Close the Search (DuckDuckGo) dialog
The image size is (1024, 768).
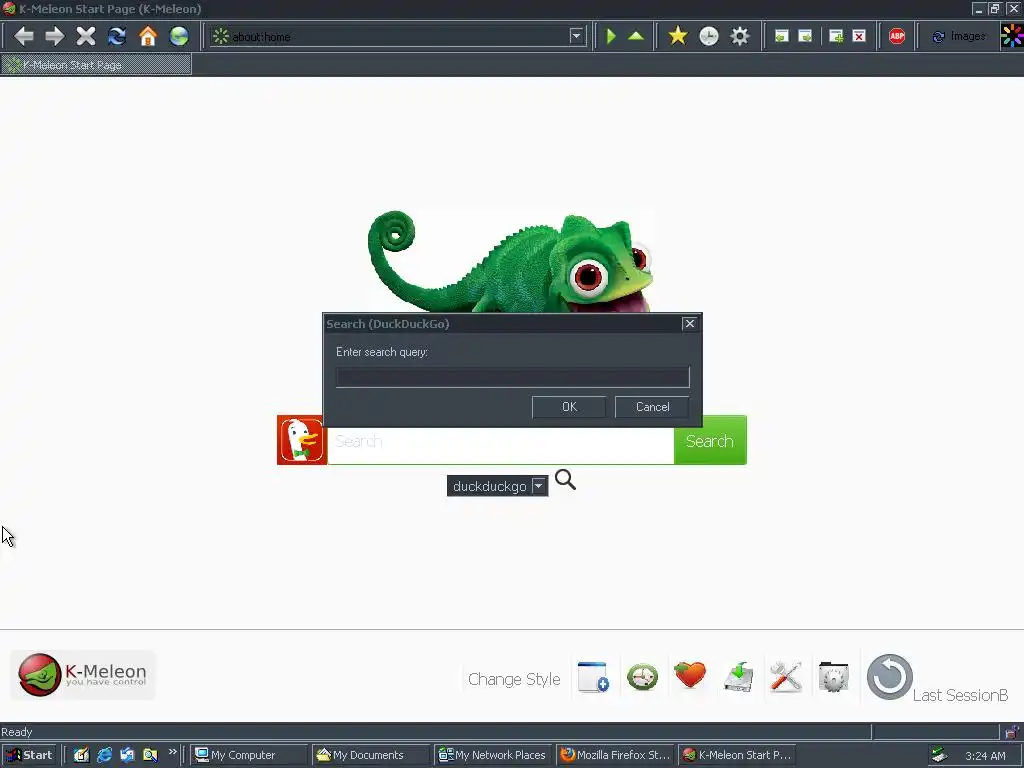point(689,324)
